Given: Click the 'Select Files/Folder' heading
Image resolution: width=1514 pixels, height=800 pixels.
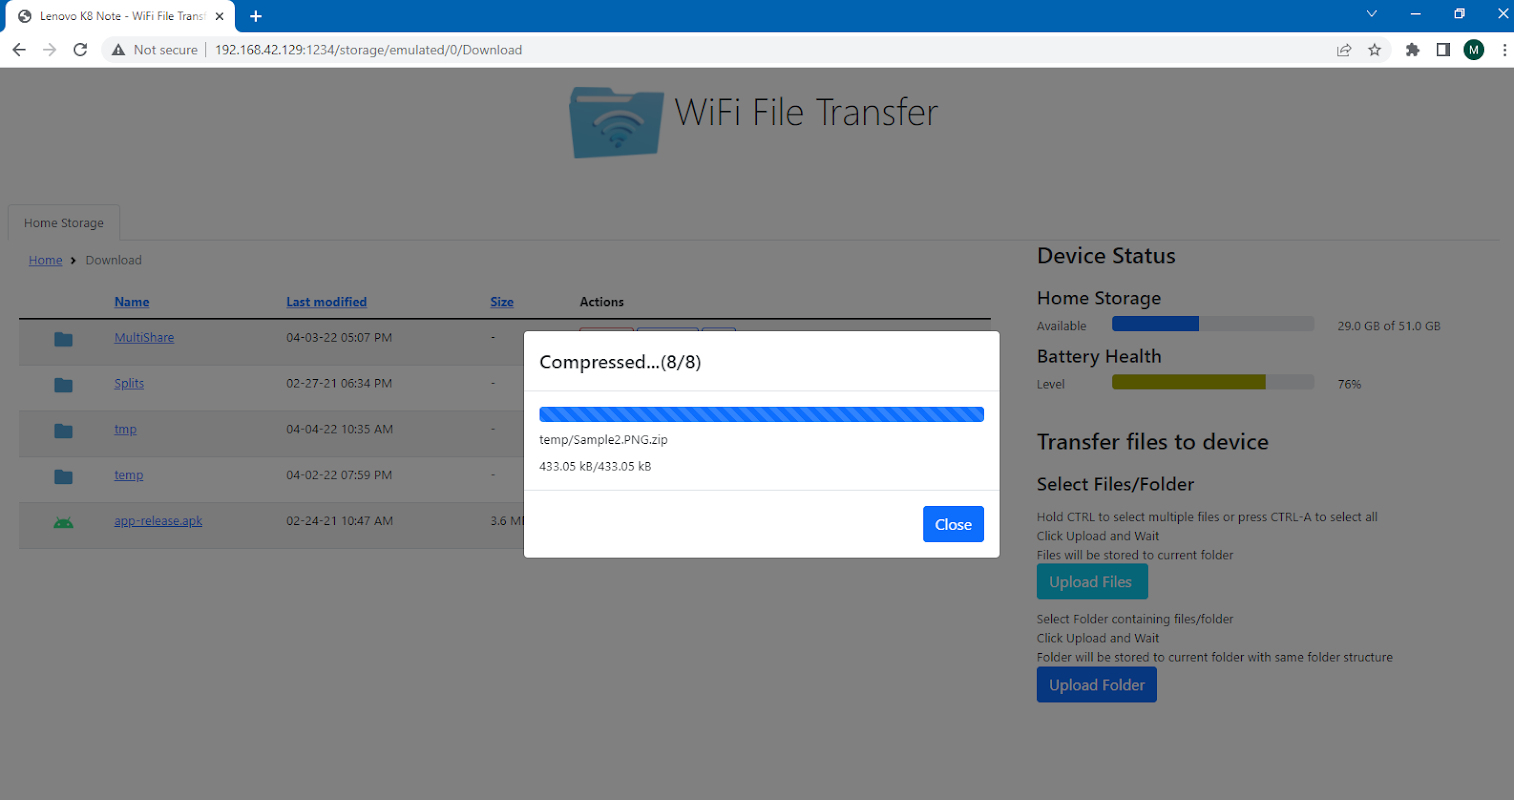Looking at the screenshot, I should click(1115, 484).
